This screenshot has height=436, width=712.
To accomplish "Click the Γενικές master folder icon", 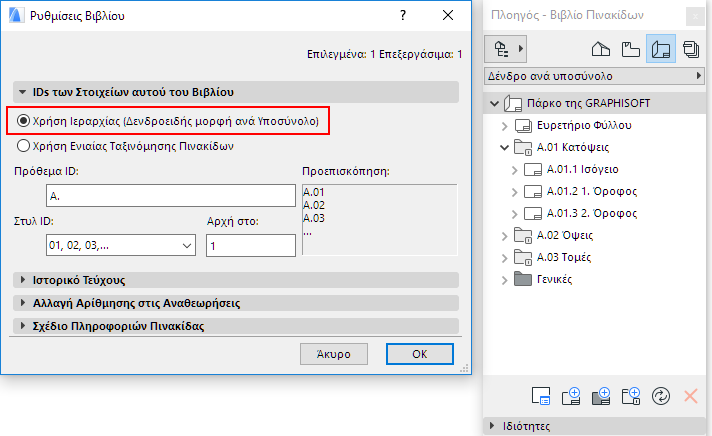I will [523, 279].
